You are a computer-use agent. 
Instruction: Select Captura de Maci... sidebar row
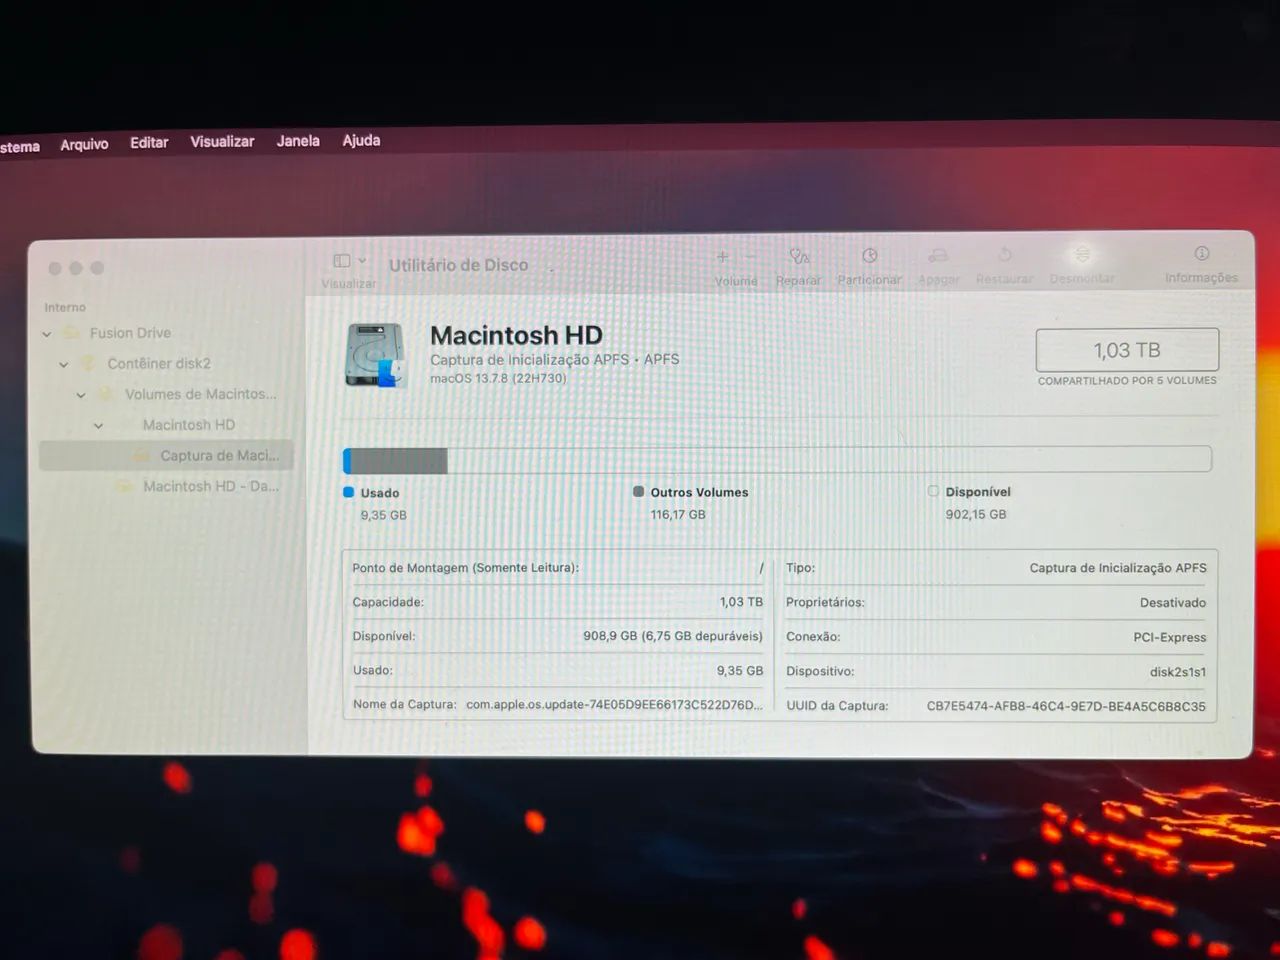166,455
